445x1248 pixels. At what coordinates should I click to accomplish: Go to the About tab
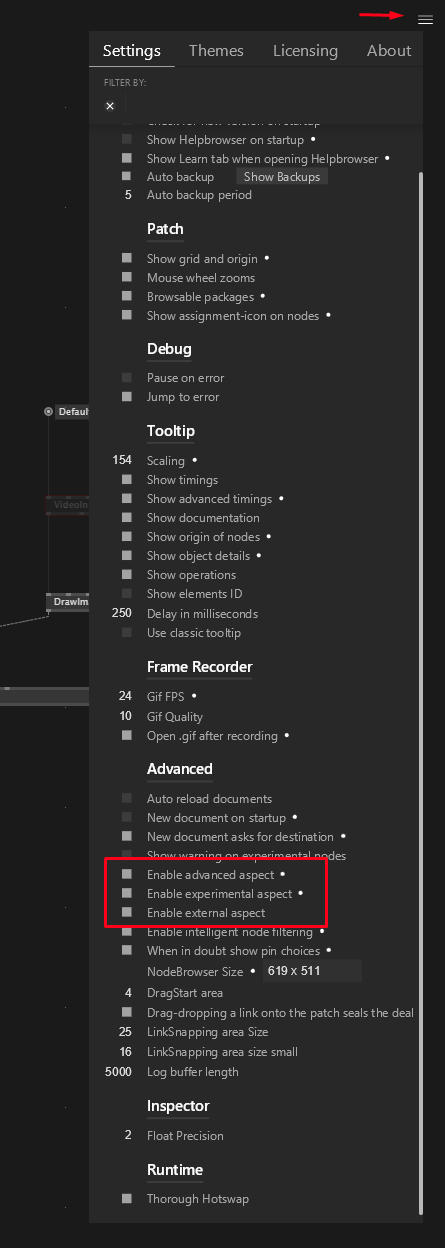[389, 51]
